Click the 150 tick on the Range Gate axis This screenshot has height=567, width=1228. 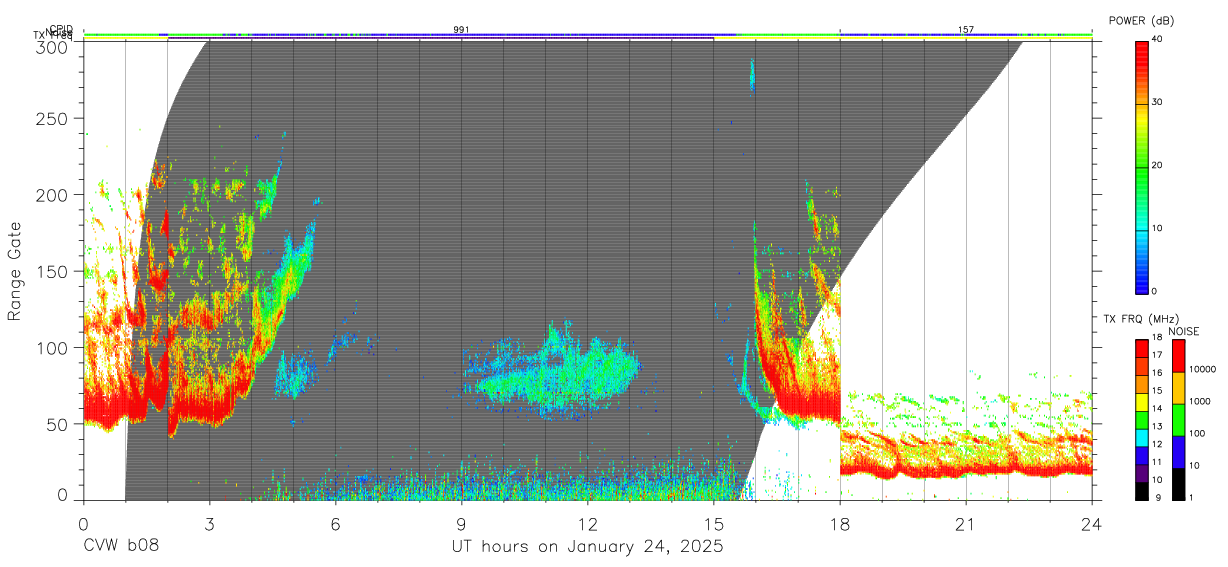(x=52, y=272)
